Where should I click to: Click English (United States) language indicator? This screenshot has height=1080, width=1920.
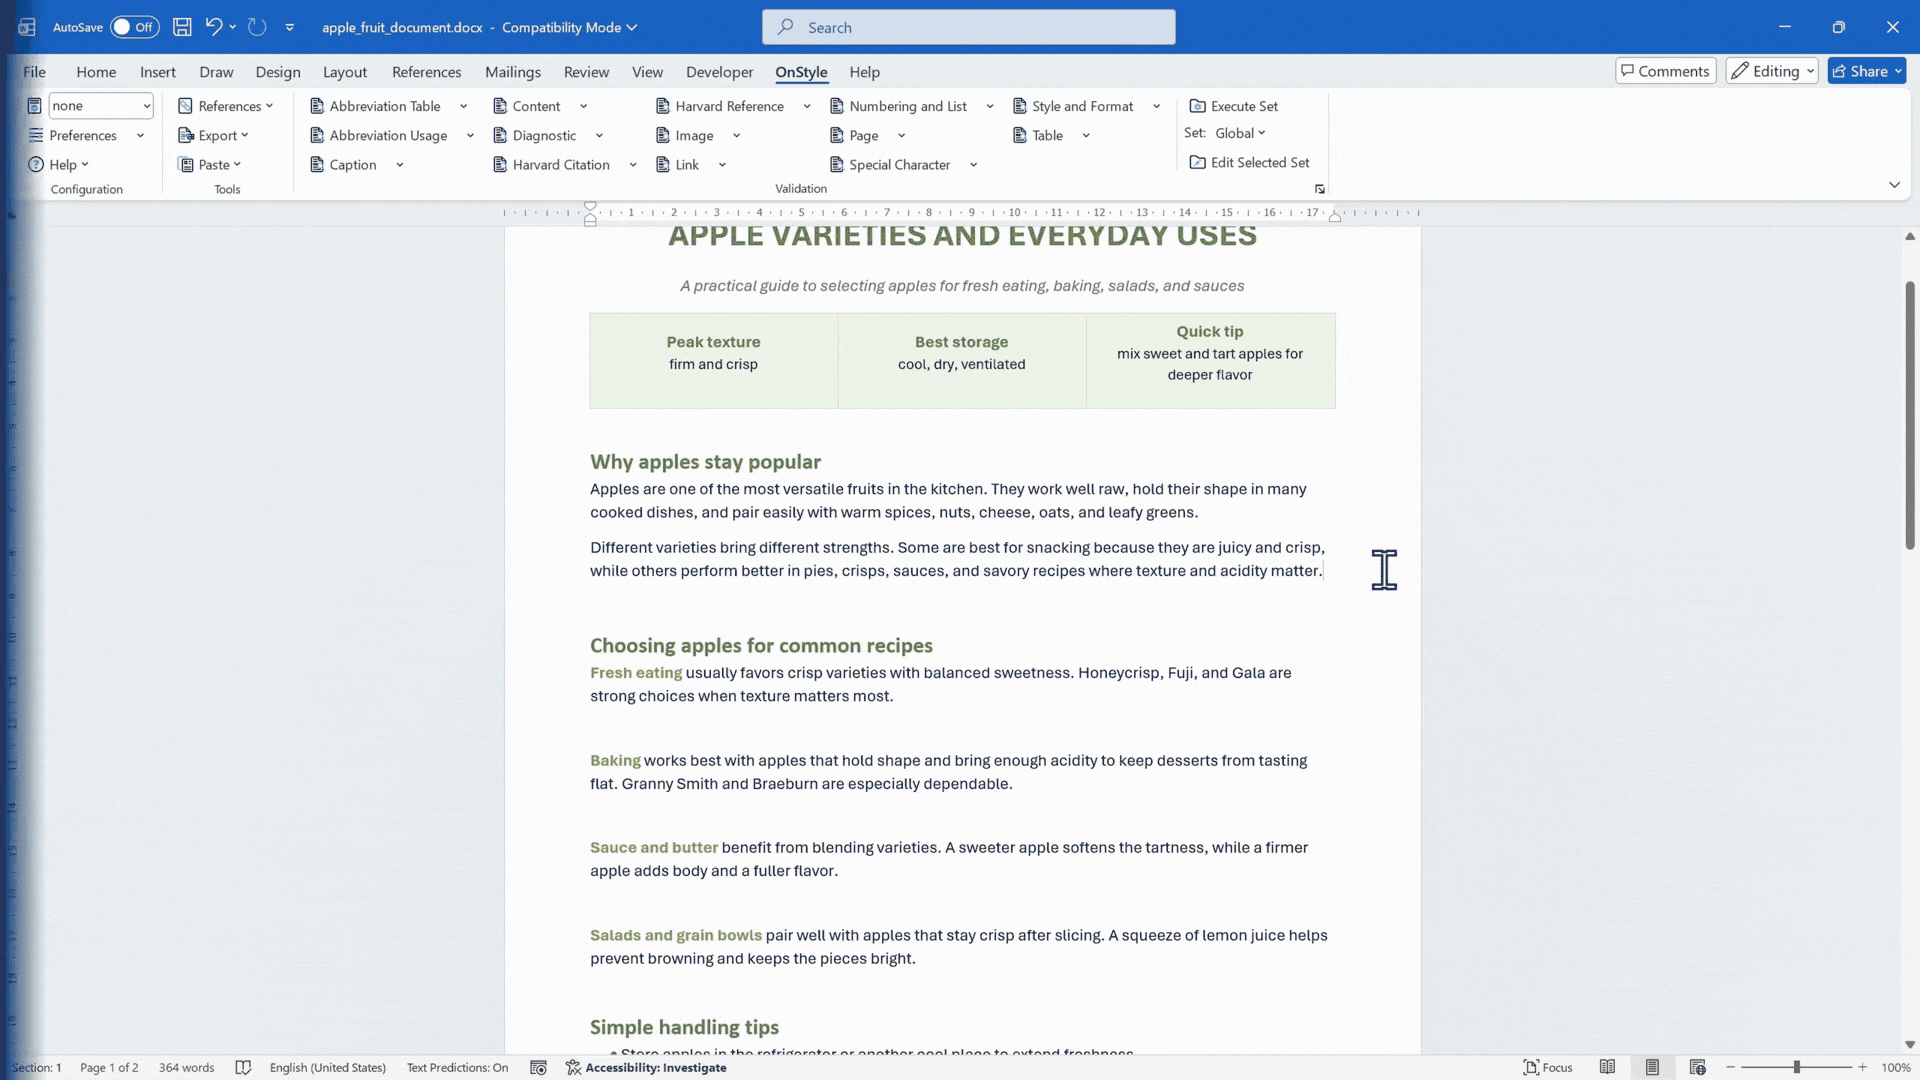click(327, 1067)
